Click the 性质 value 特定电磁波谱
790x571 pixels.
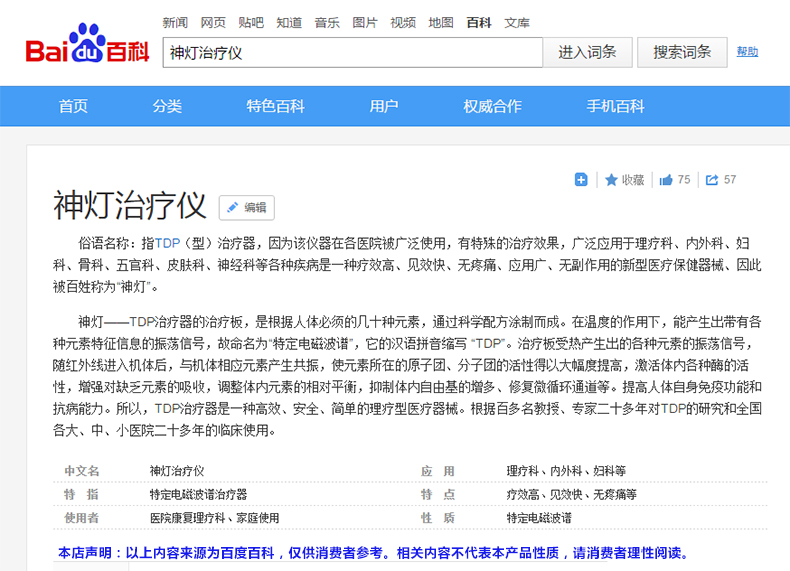[x=539, y=518]
